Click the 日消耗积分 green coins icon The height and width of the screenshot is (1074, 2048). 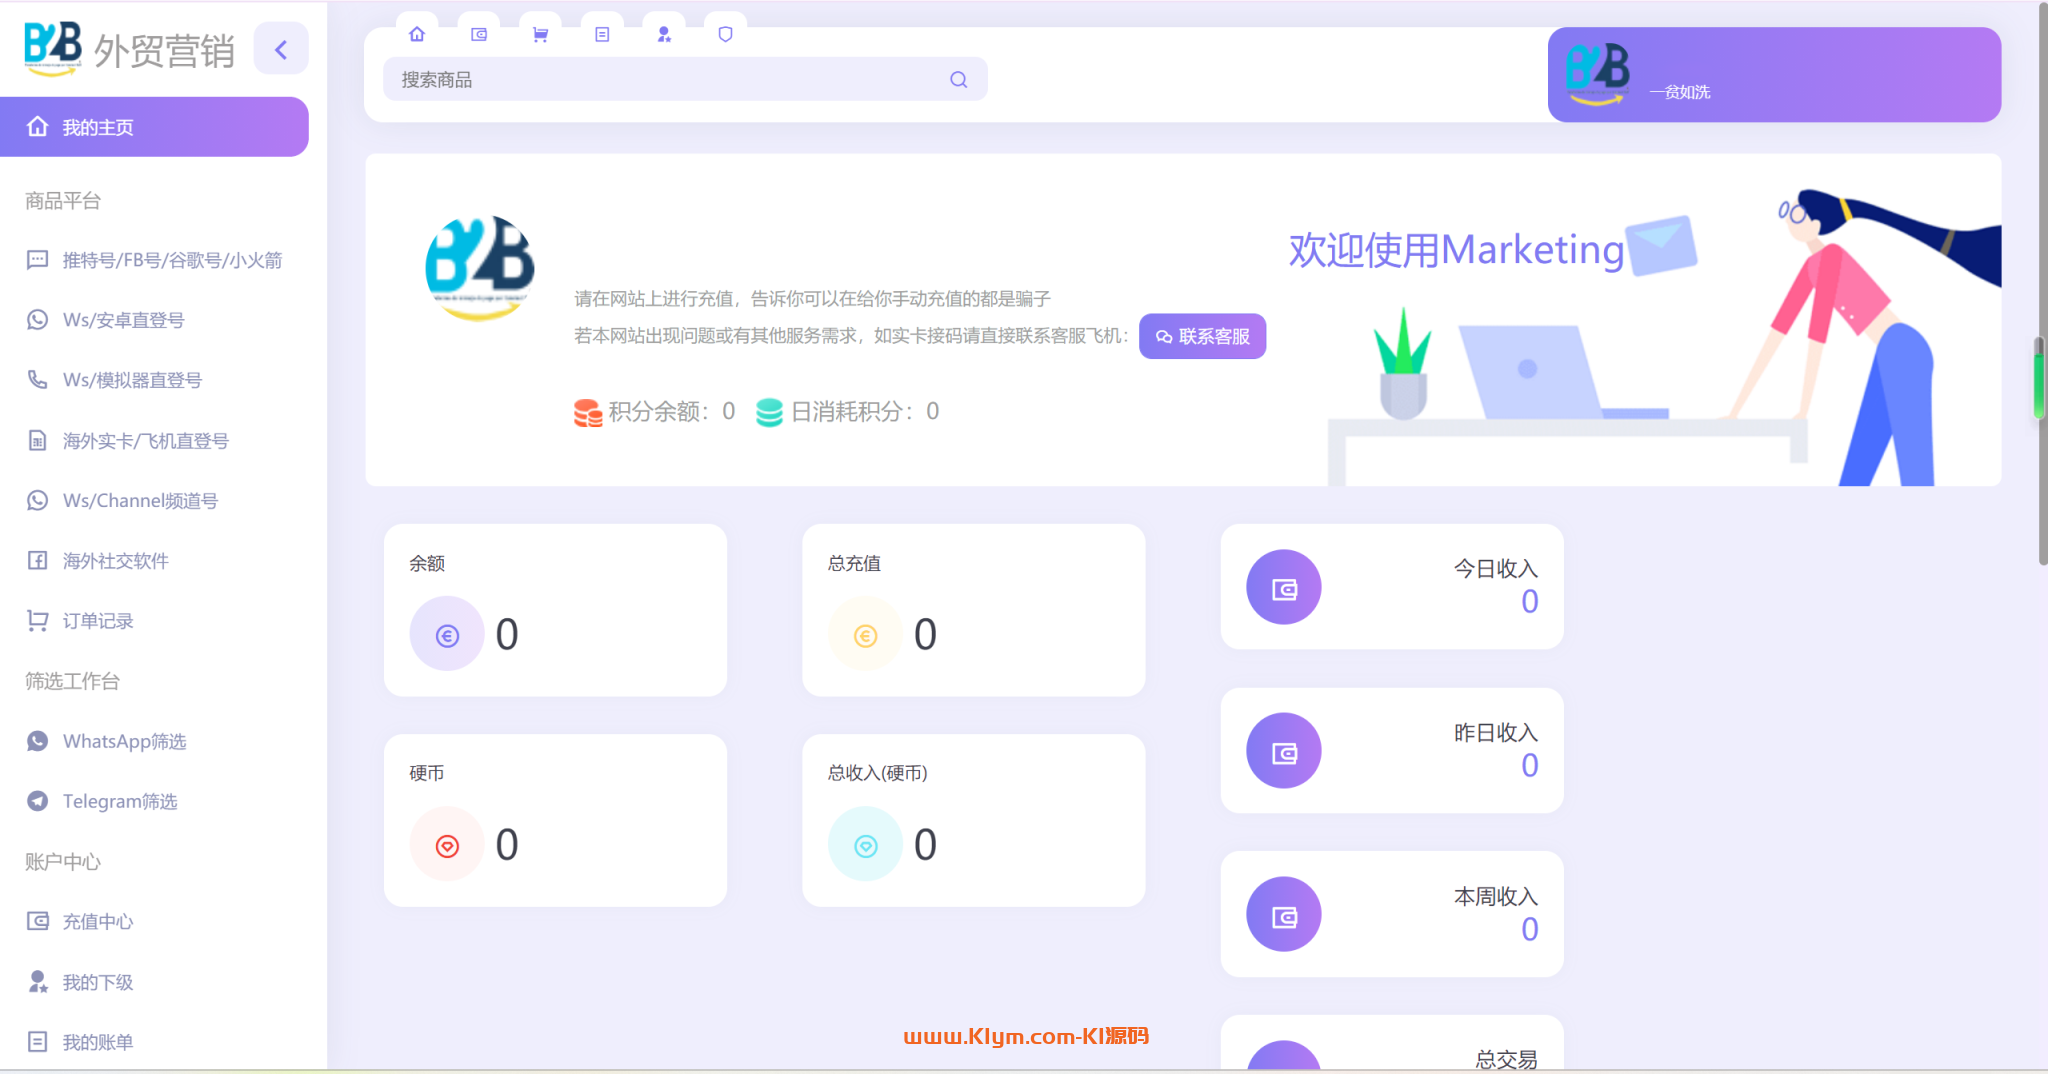(769, 412)
